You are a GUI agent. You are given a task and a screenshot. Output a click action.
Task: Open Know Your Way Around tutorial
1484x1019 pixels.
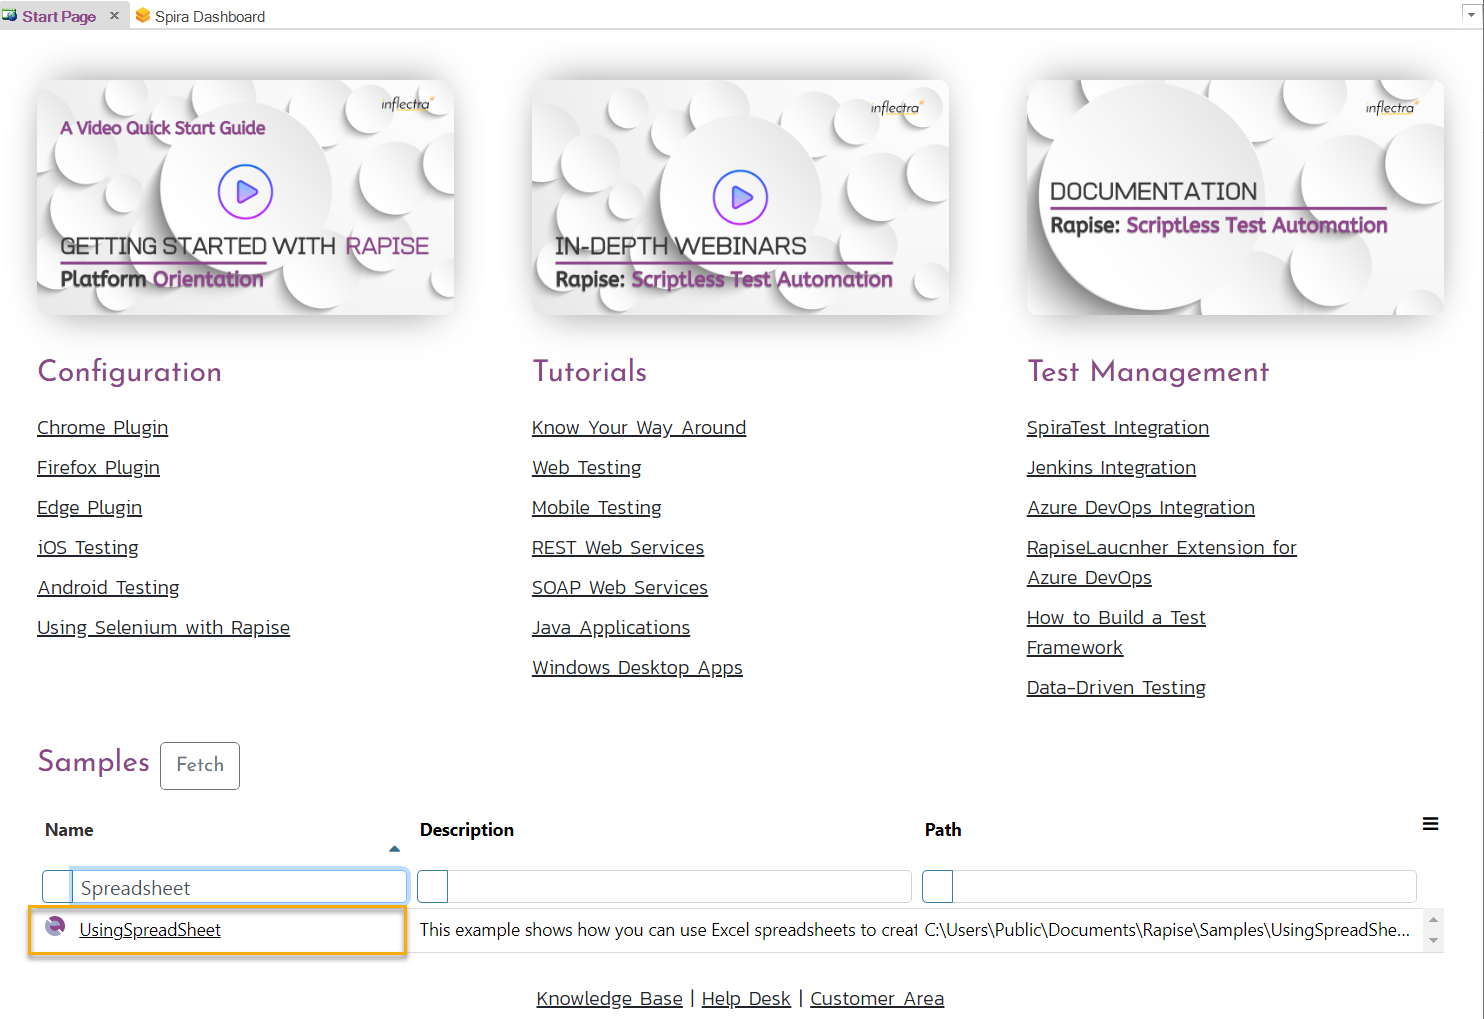pos(639,428)
